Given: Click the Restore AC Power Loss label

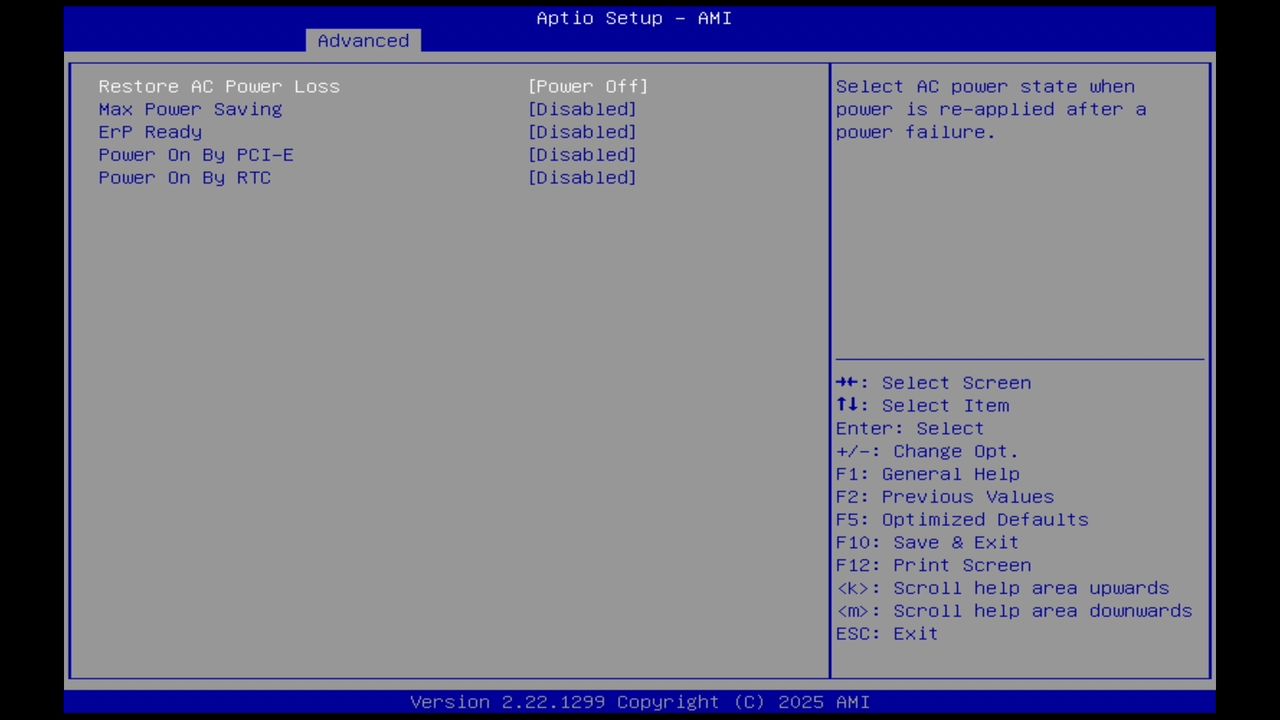Looking at the screenshot, I should pyautogui.click(x=219, y=86).
